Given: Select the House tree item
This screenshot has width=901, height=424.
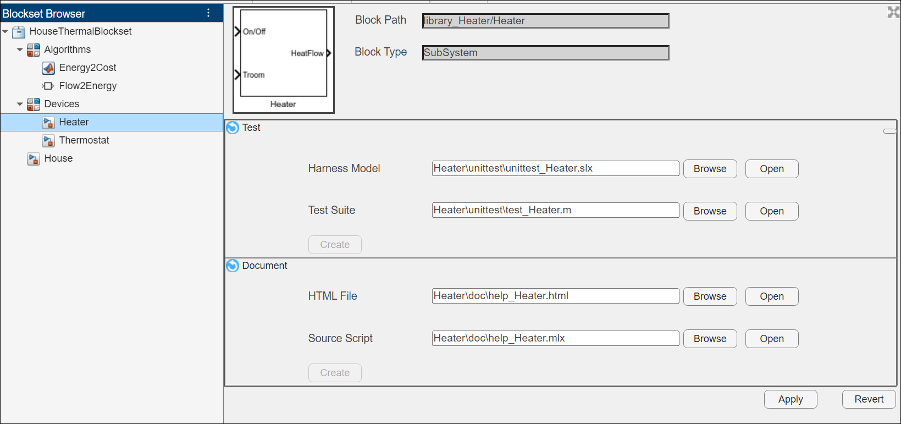Looking at the screenshot, I should click(58, 159).
